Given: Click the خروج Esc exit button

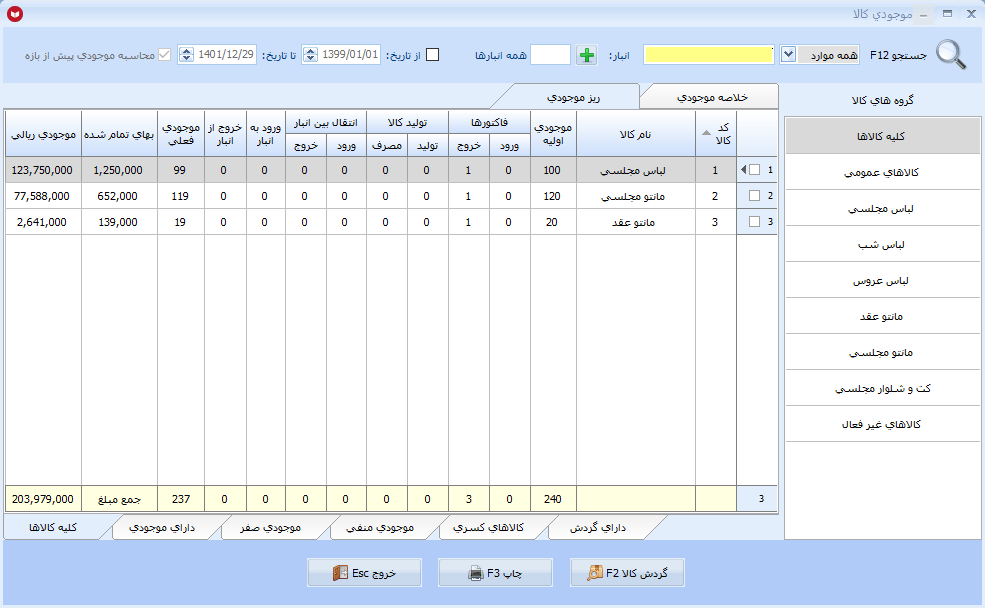Looking at the screenshot, I should point(364,573).
